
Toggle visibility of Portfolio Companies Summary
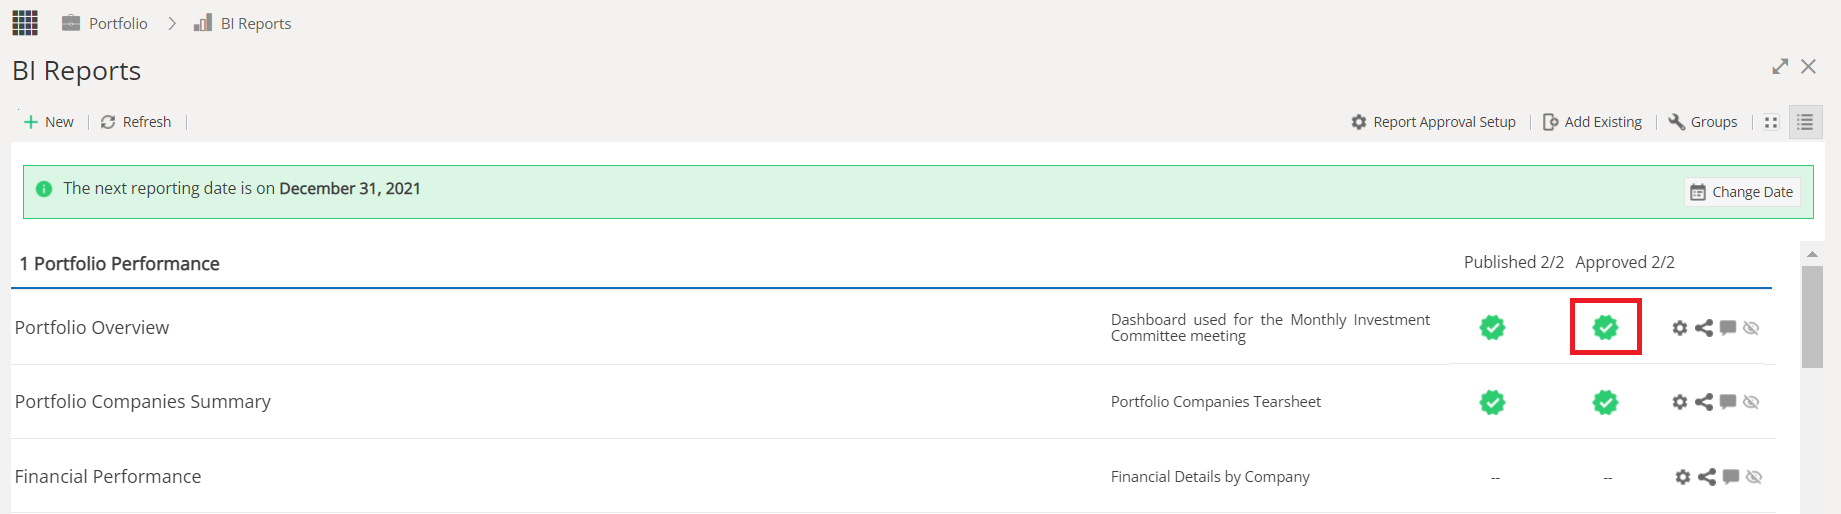1751,402
